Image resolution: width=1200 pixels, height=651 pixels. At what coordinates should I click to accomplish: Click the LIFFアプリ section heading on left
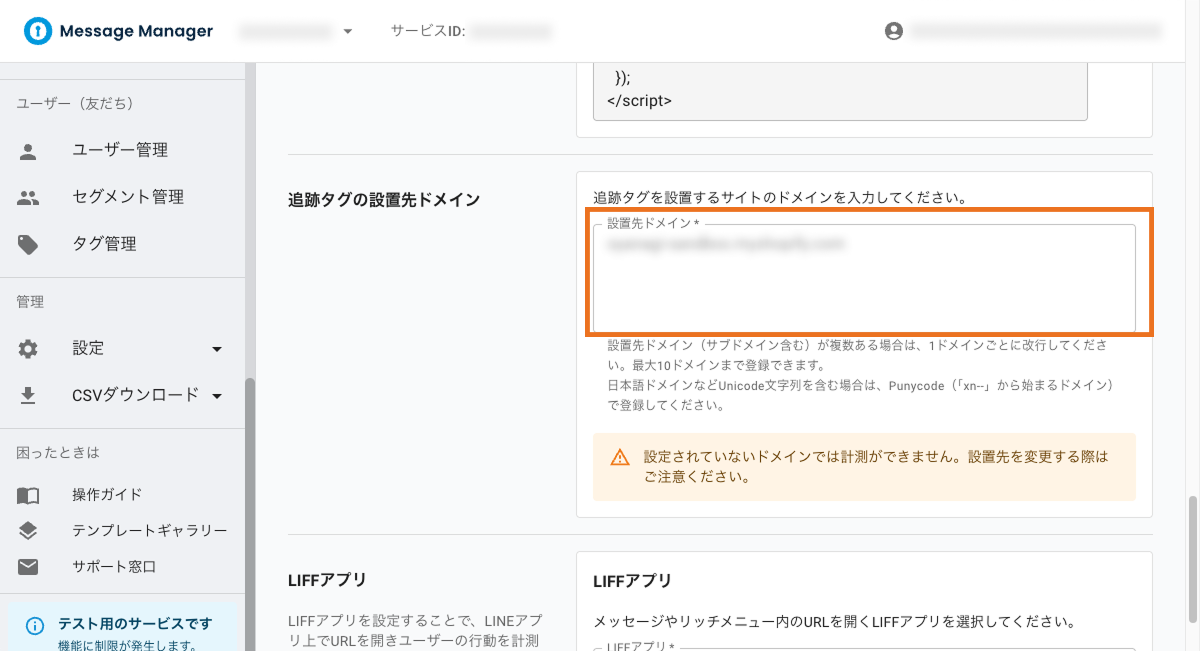click(328, 580)
